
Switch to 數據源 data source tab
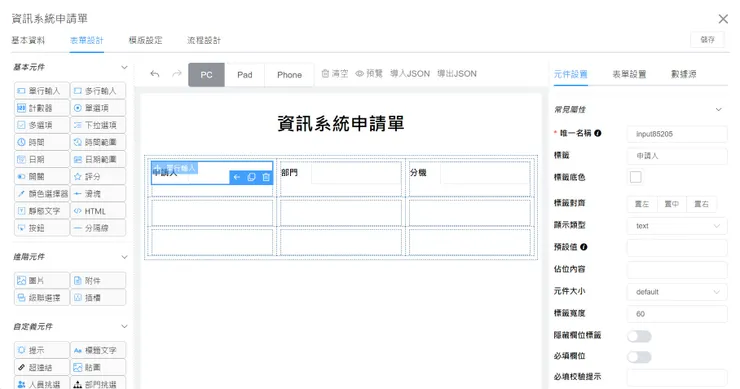coord(684,74)
